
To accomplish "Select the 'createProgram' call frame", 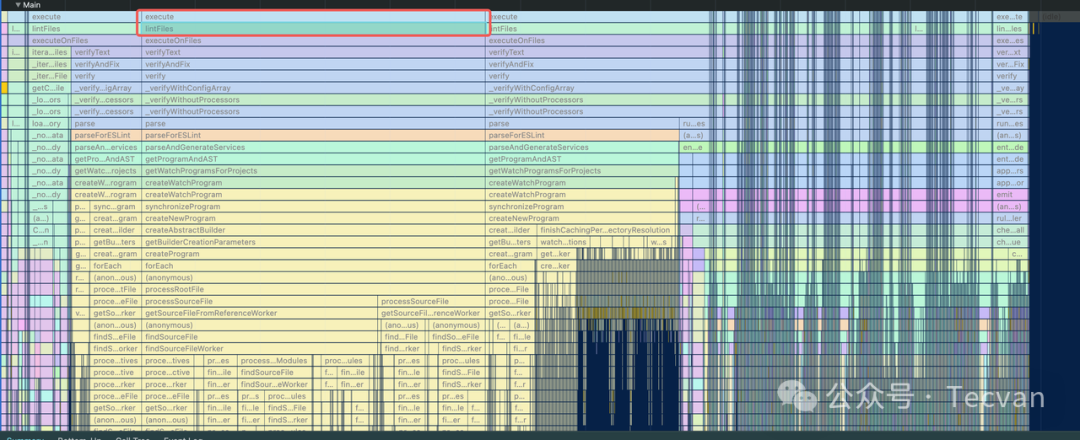I will pos(314,254).
